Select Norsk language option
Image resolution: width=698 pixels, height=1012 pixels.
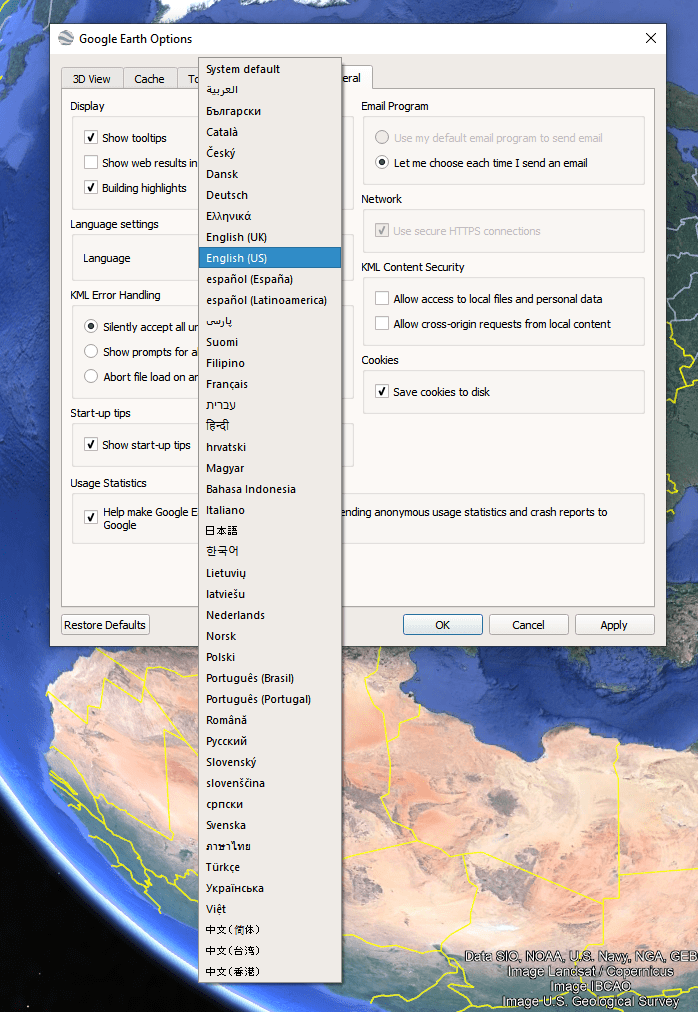point(270,636)
